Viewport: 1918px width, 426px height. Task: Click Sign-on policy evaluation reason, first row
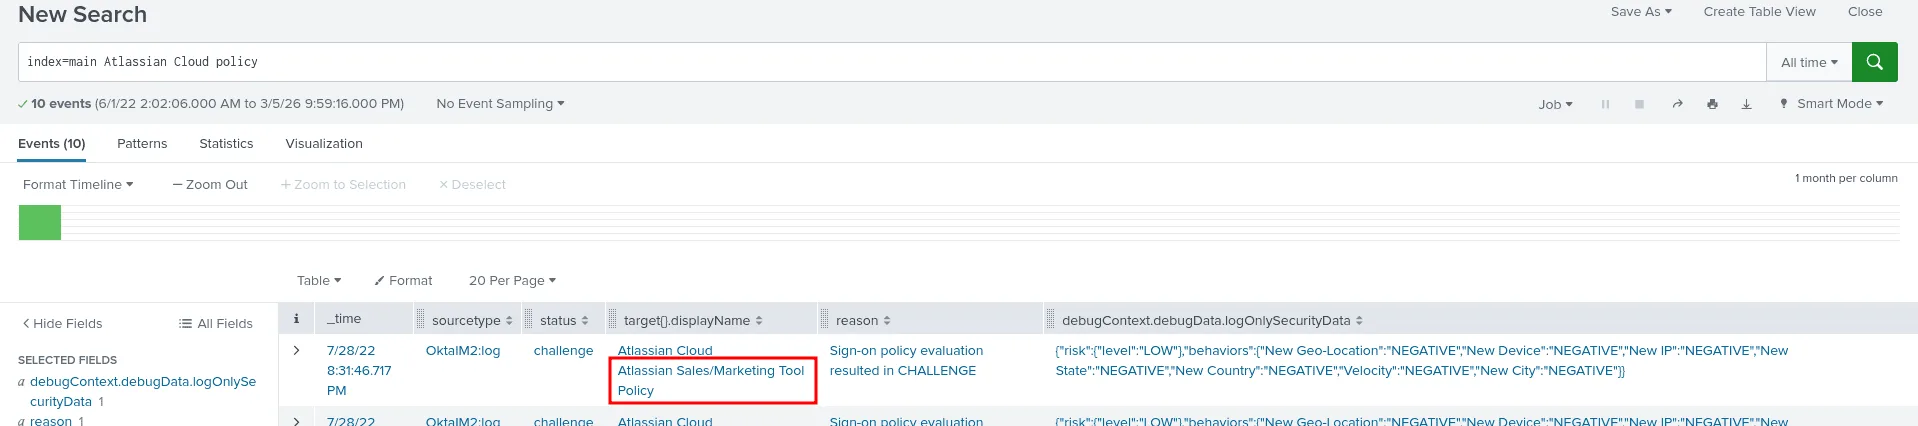906,361
